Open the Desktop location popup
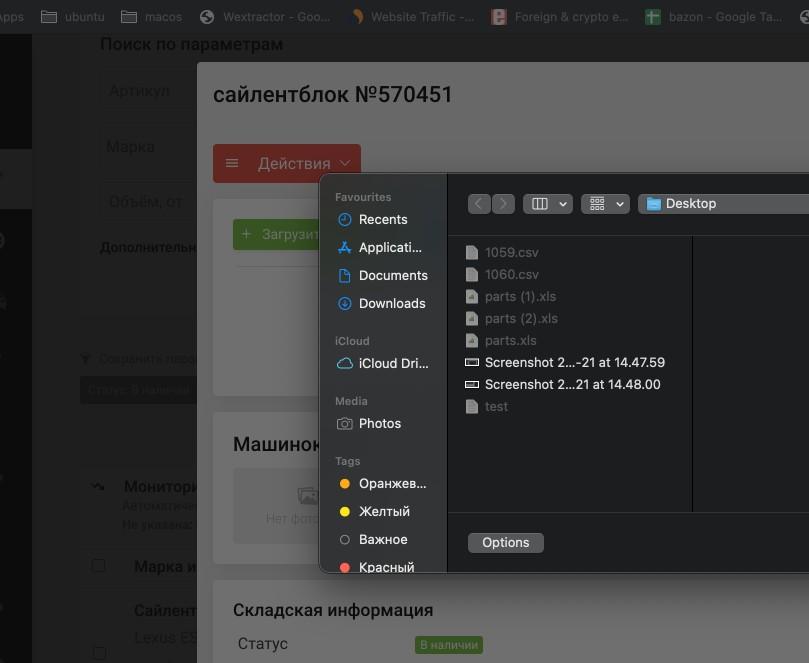The image size is (809, 663). (723, 204)
